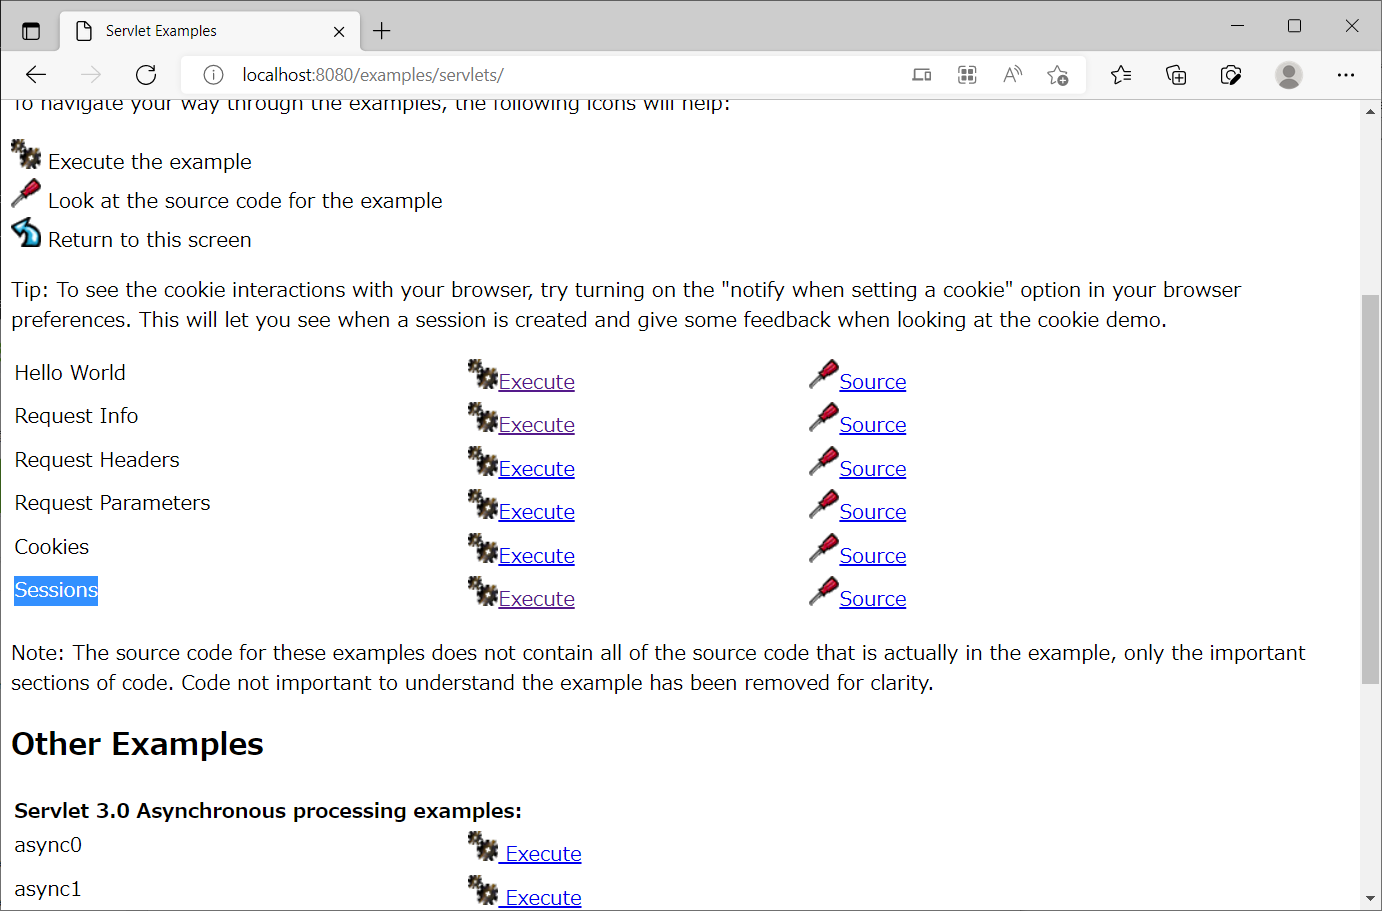The height and width of the screenshot is (911, 1382).
Task: Click the Execute gear icon for Cookies example
Action: (x=481, y=548)
